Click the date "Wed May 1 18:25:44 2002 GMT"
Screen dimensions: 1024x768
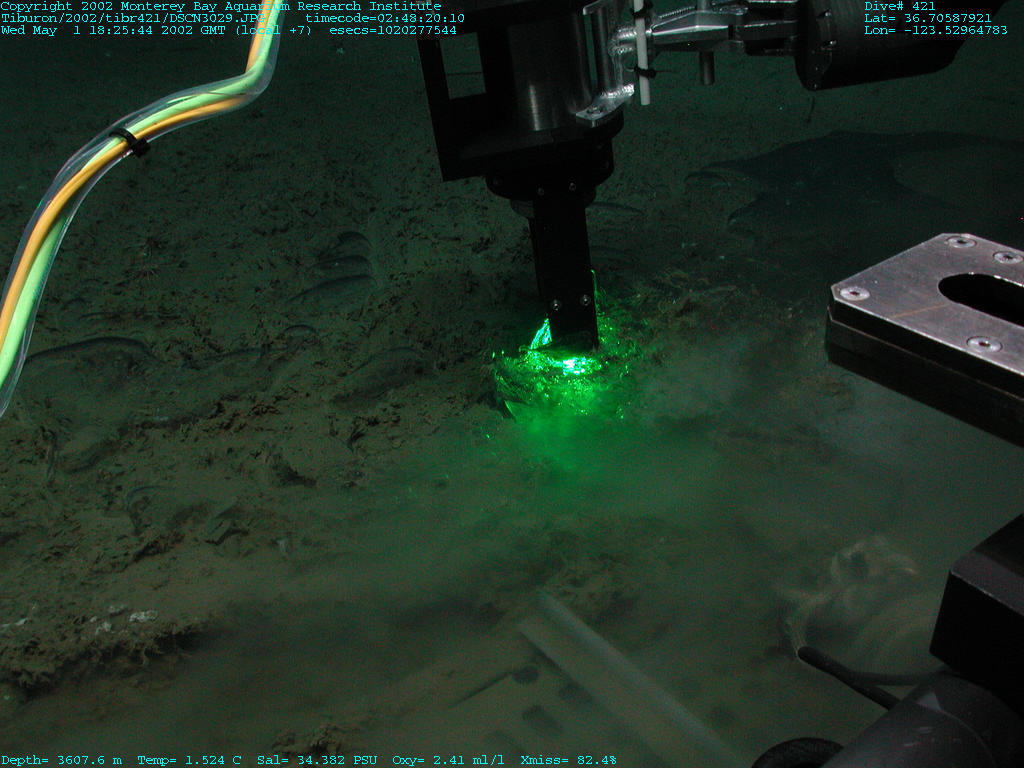pos(115,30)
